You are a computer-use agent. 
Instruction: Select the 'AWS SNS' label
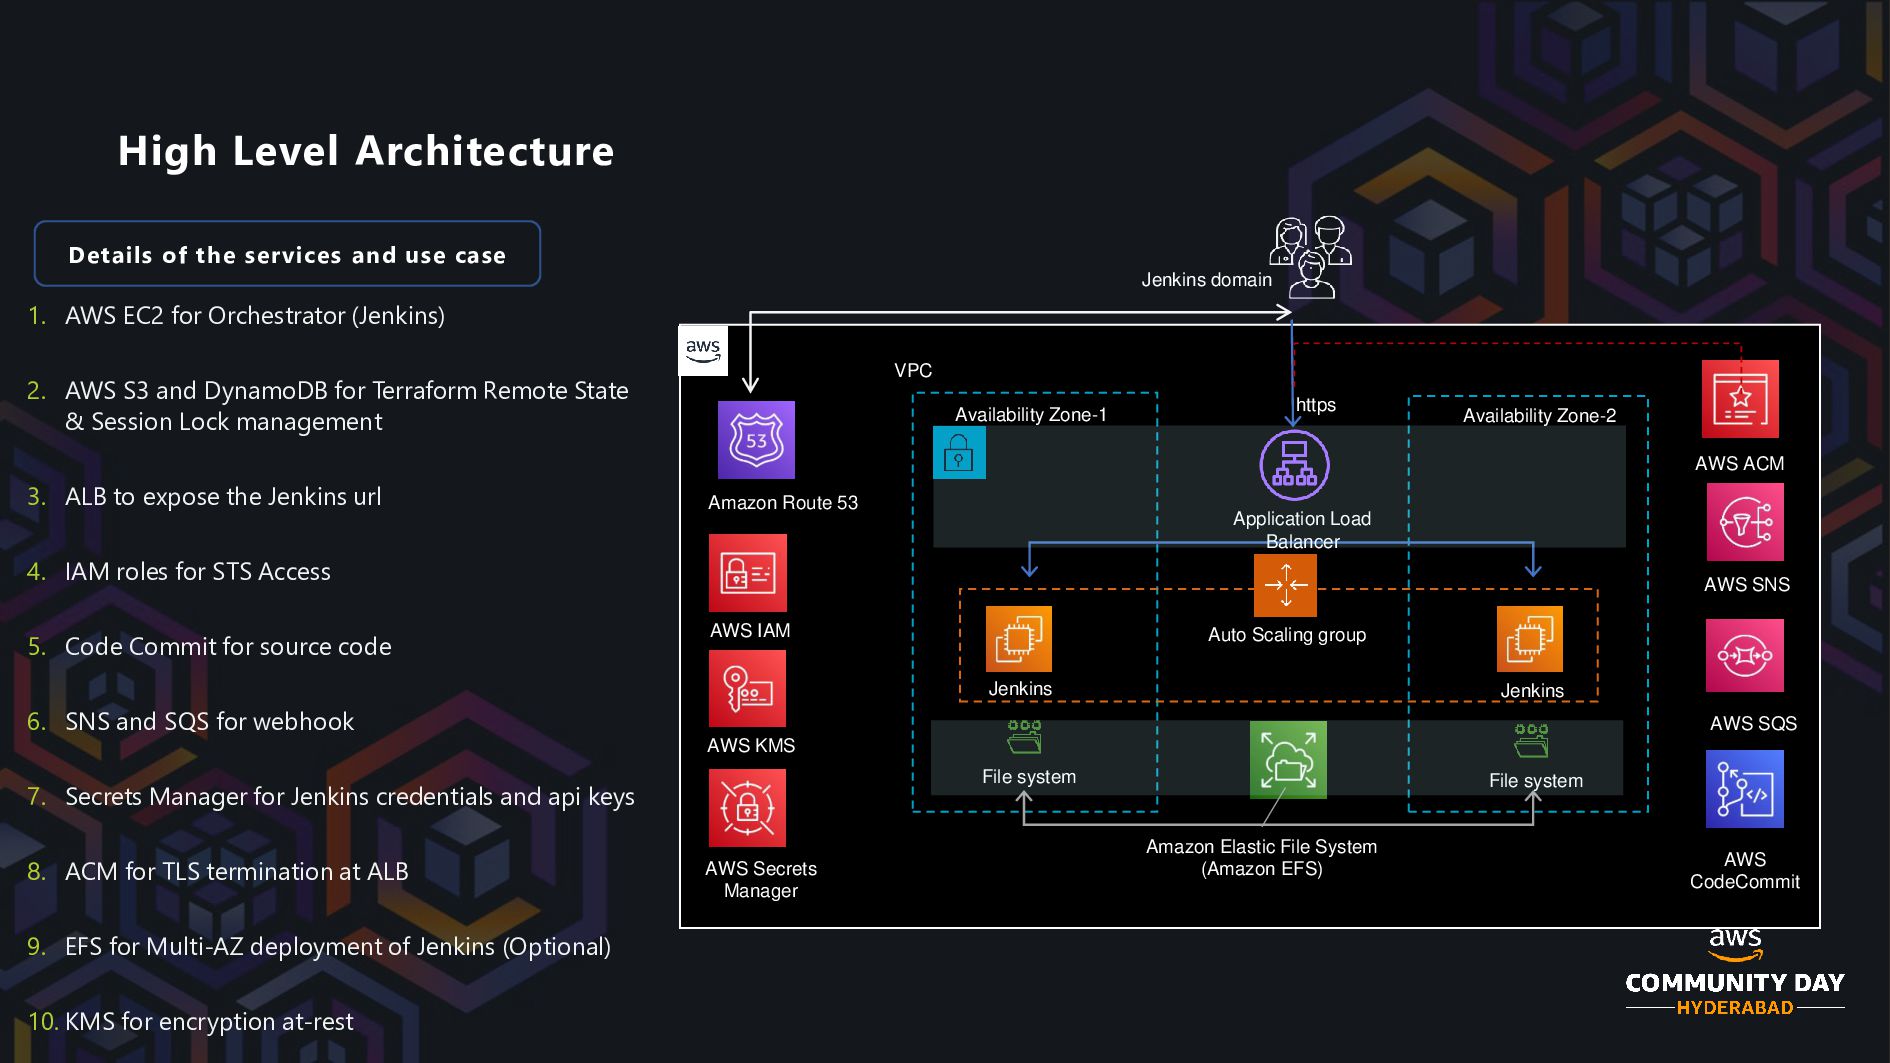point(1747,585)
